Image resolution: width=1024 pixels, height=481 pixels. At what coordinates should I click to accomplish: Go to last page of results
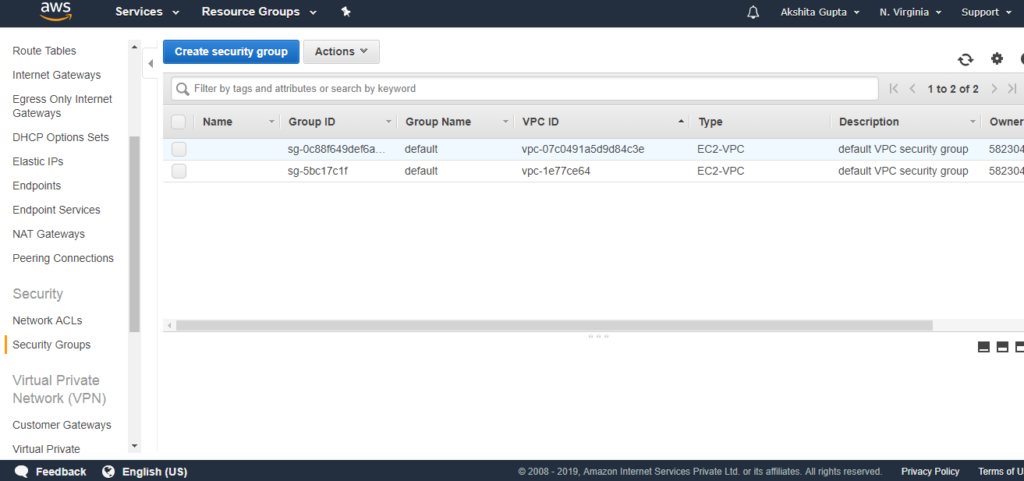tap(1012, 89)
